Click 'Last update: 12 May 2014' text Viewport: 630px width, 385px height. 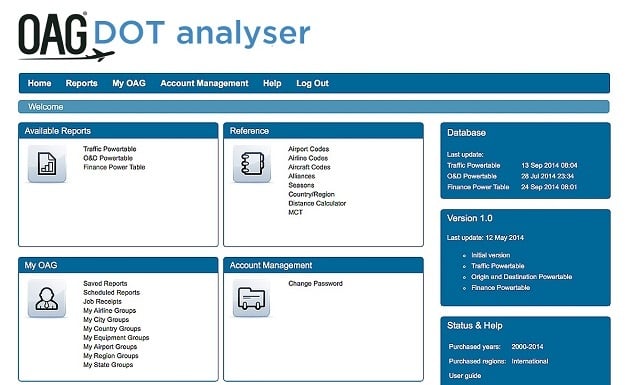485,238
